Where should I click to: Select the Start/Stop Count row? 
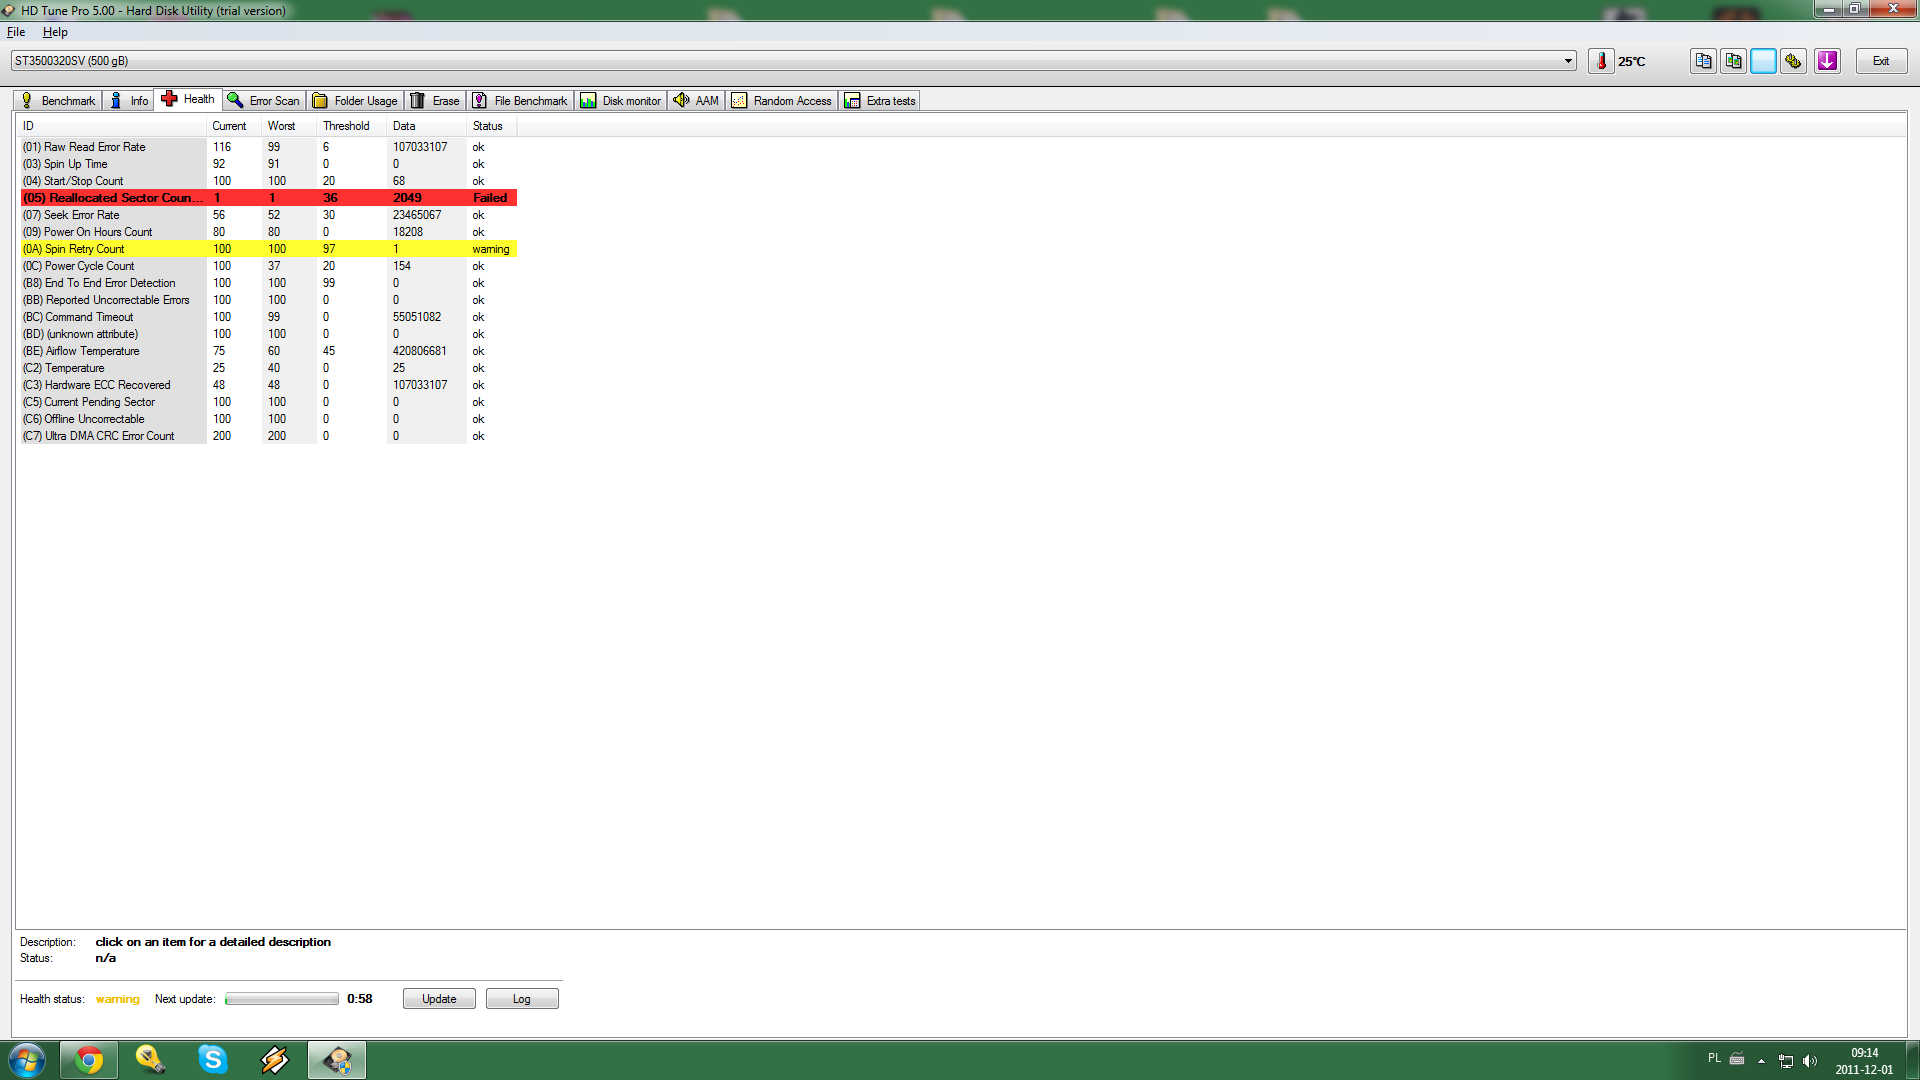coord(268,181)
